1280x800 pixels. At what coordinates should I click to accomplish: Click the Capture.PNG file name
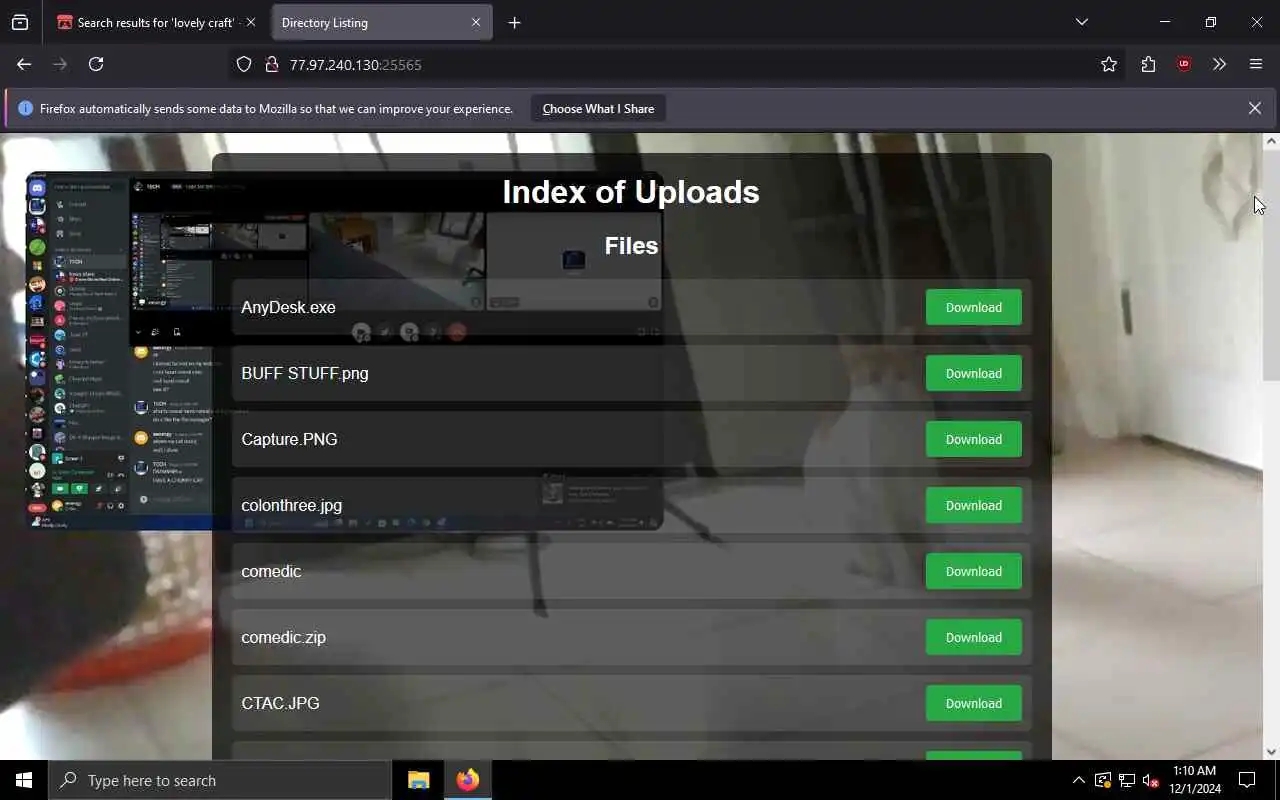pos(289,439)
